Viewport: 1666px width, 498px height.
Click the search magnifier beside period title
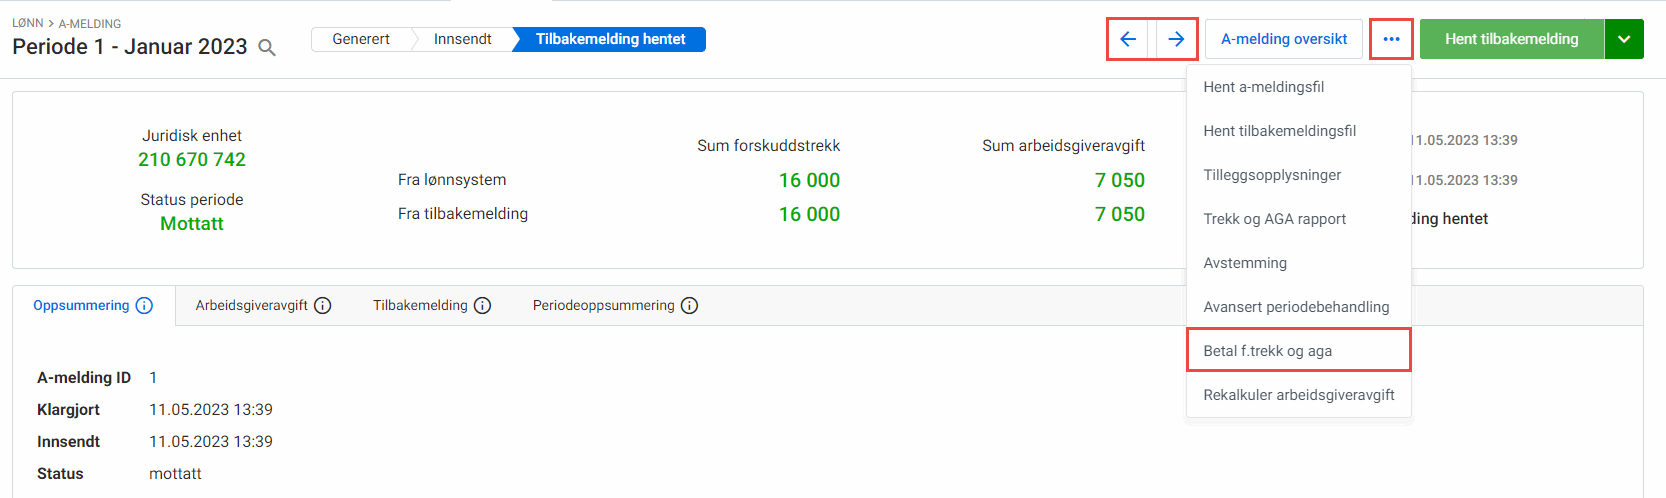tap(267, 48)
